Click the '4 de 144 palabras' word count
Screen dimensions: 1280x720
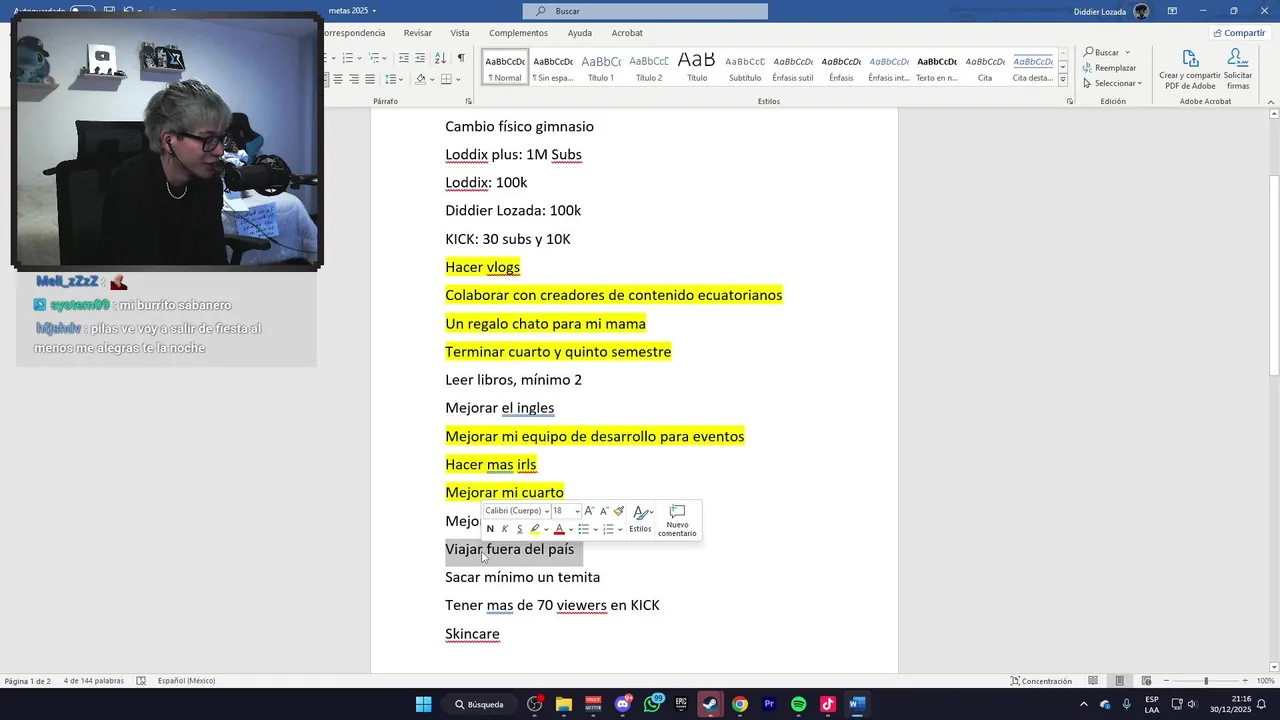pos(94,681)
